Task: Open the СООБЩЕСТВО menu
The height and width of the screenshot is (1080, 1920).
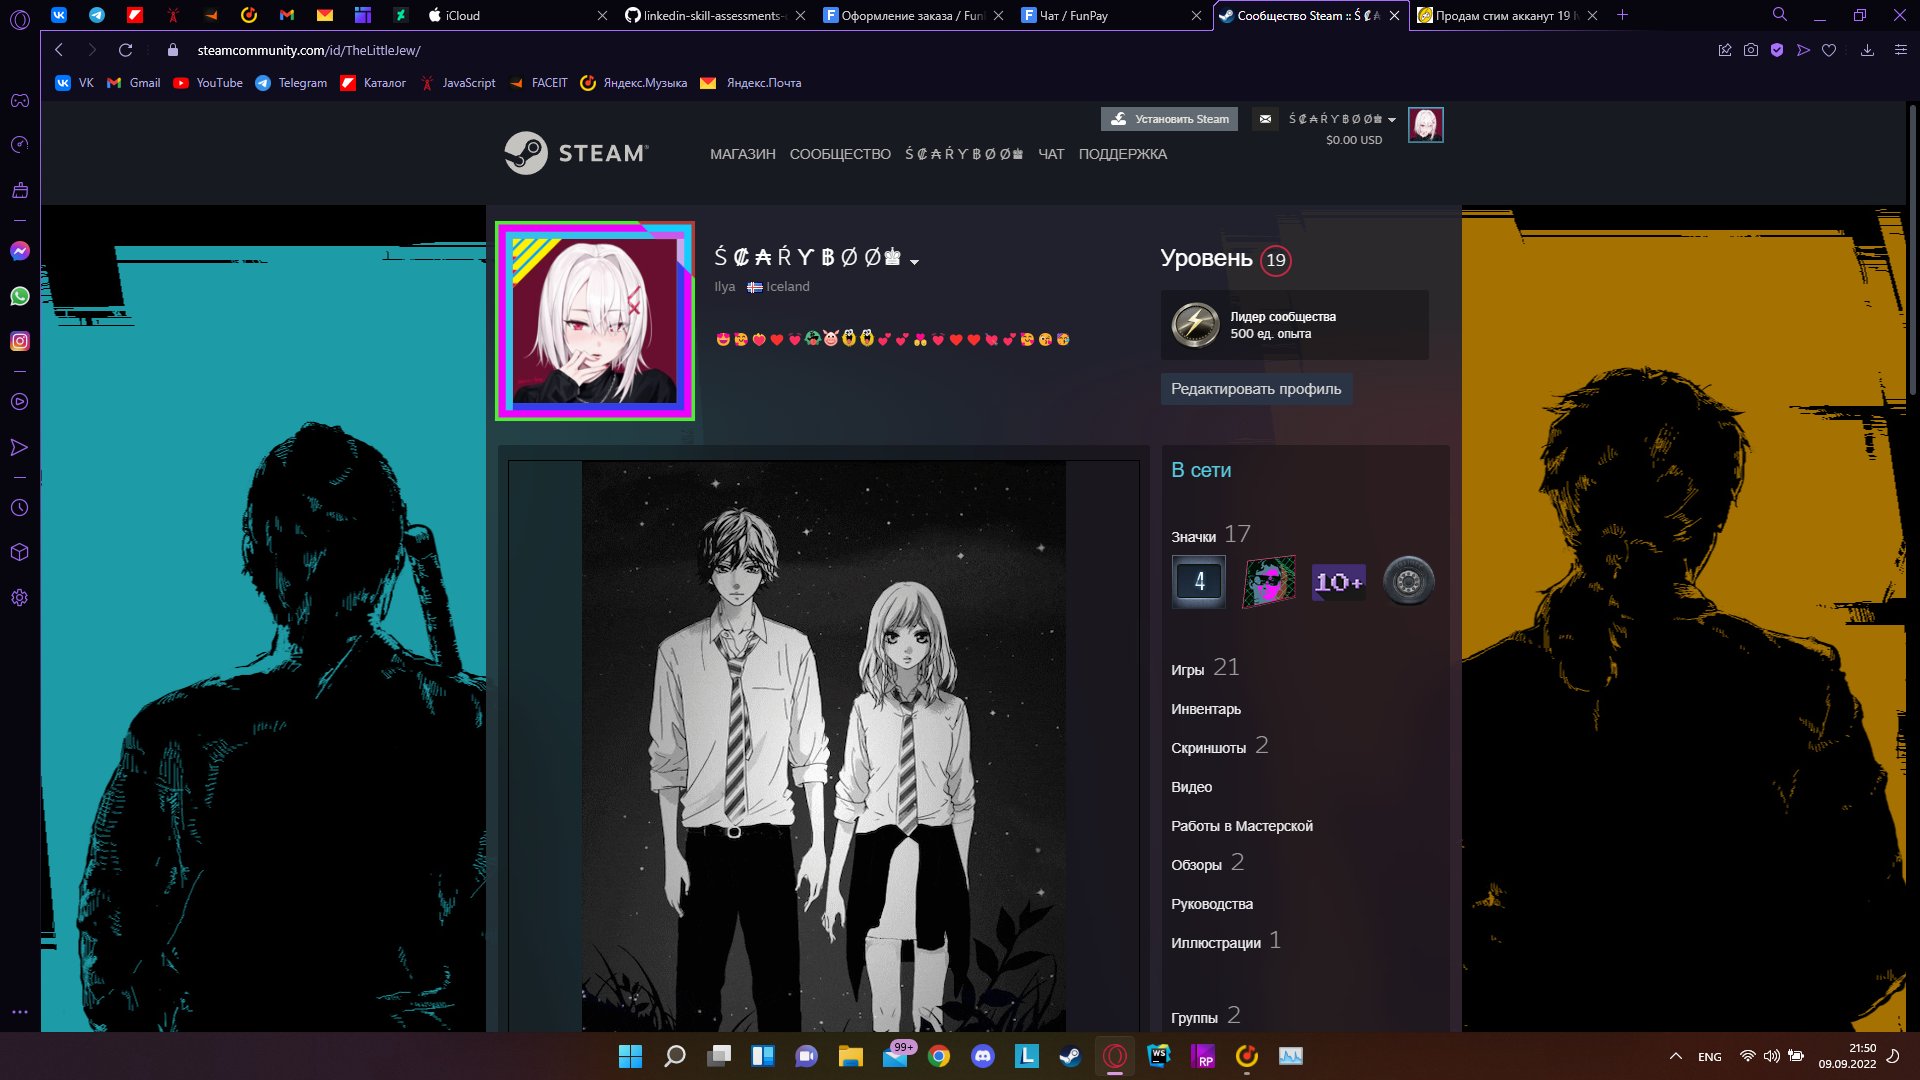Action: pyautogui.click(x=840, y=154)
